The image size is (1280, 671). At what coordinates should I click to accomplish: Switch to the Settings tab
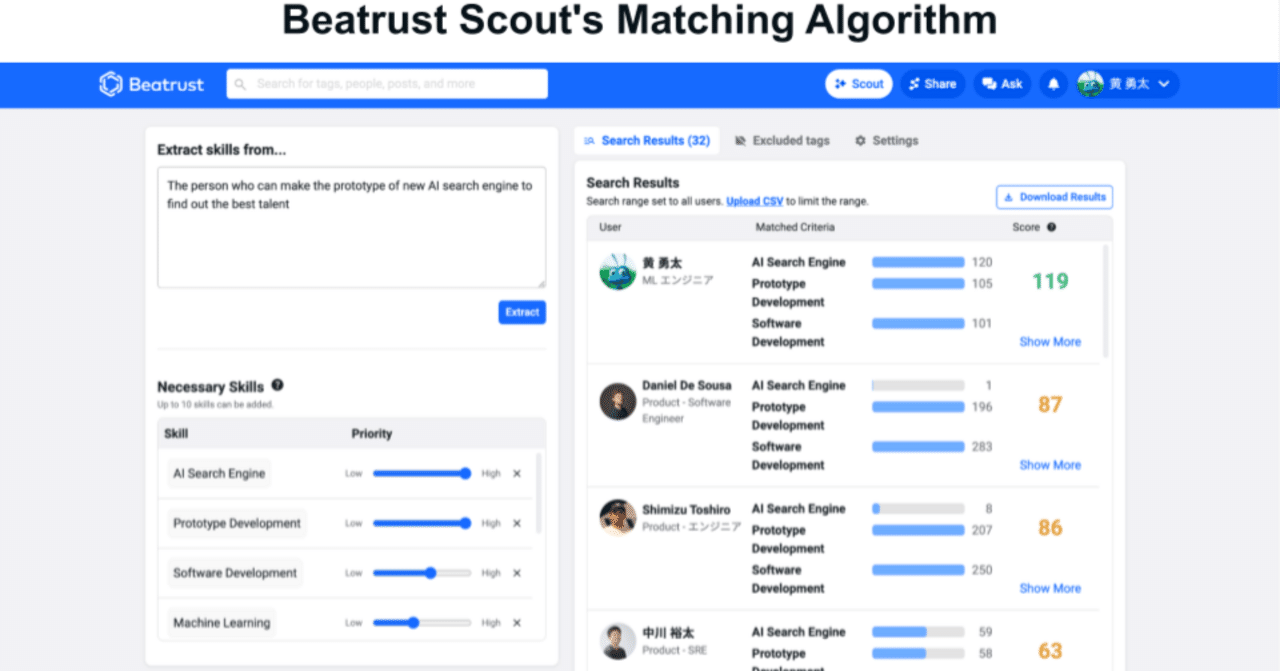[x=886, y=141]
